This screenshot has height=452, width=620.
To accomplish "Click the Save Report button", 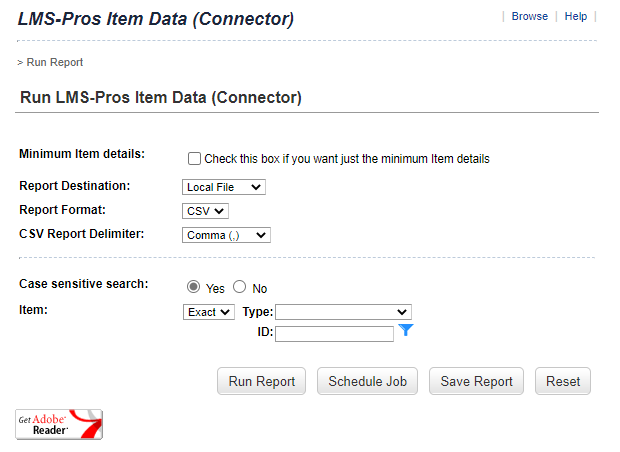I will coord(476,381).
